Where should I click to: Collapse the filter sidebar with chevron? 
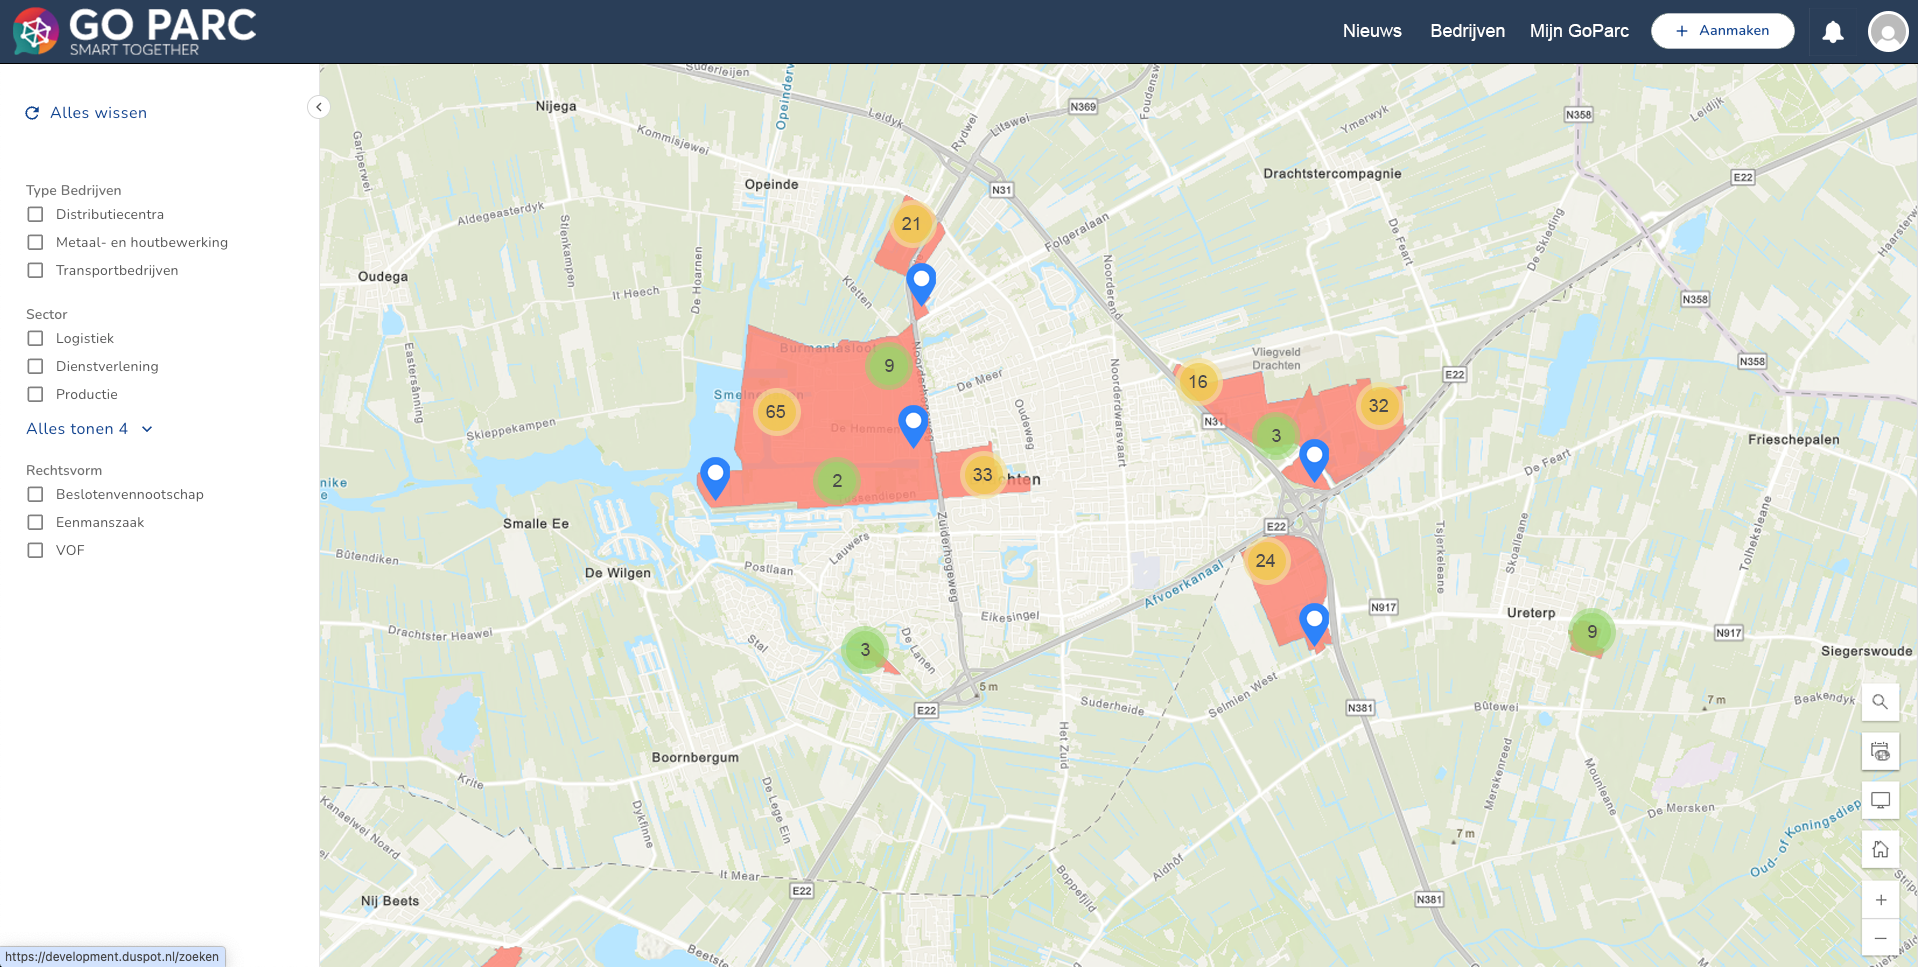pos(318,107)
